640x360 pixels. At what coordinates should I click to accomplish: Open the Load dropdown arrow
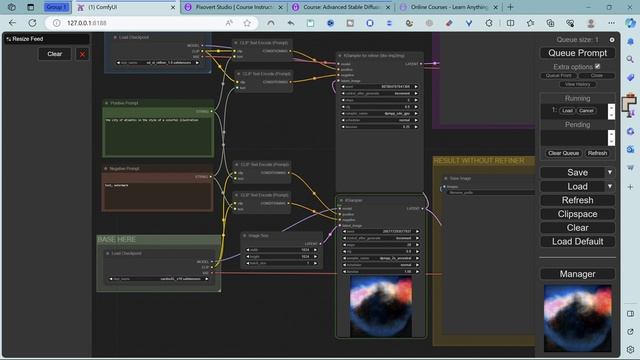610,187
